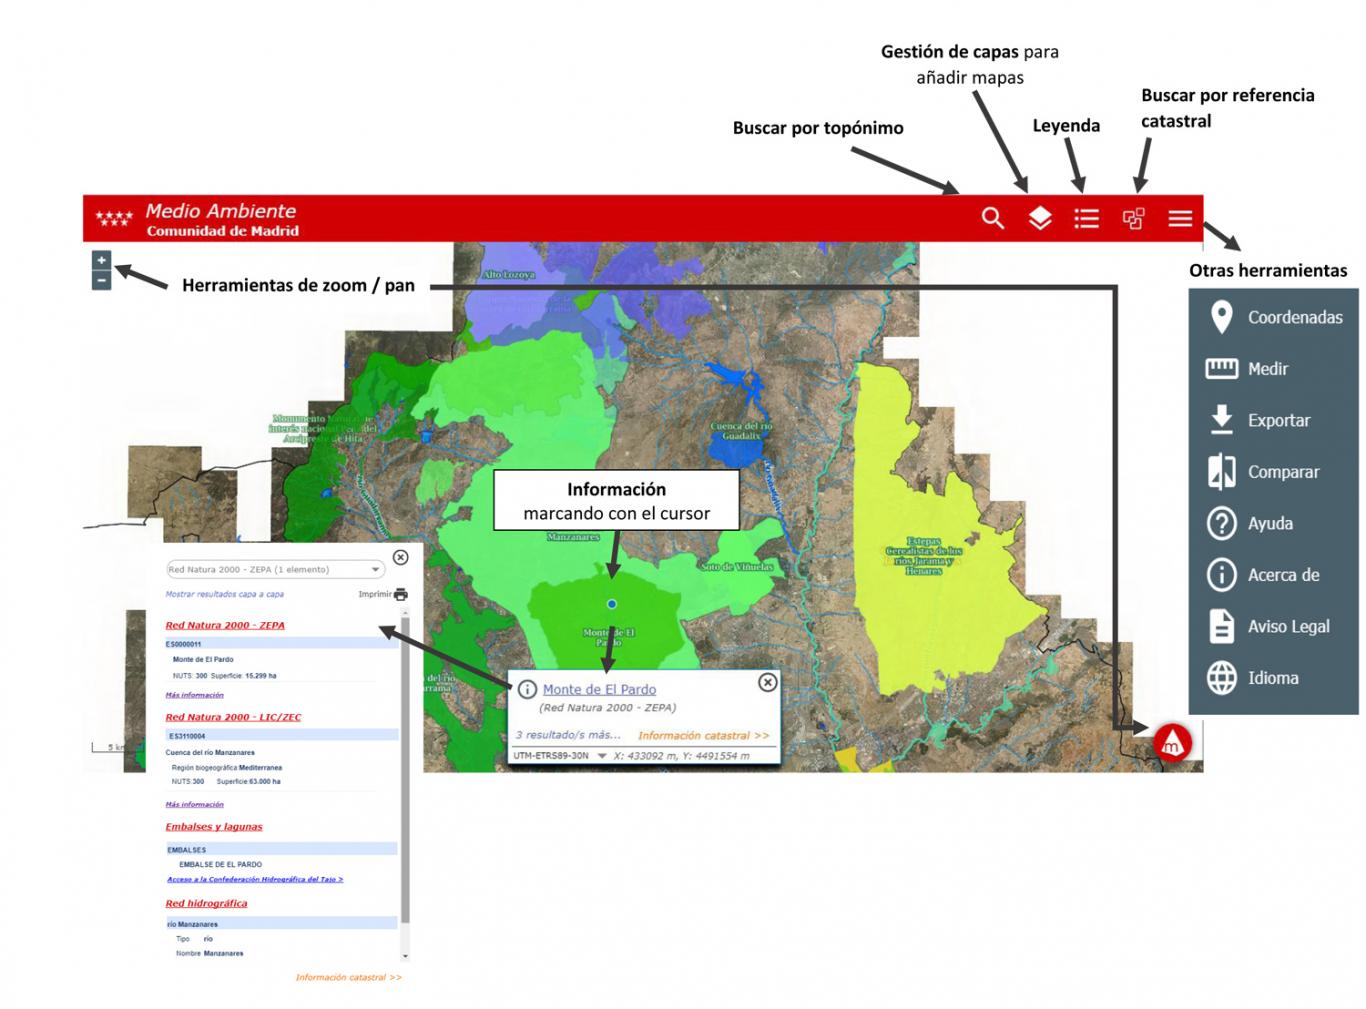Open the Monte de El Pardo link in popup
The height and width of the screenshot is (1009, 1366).
click(599, 689)
